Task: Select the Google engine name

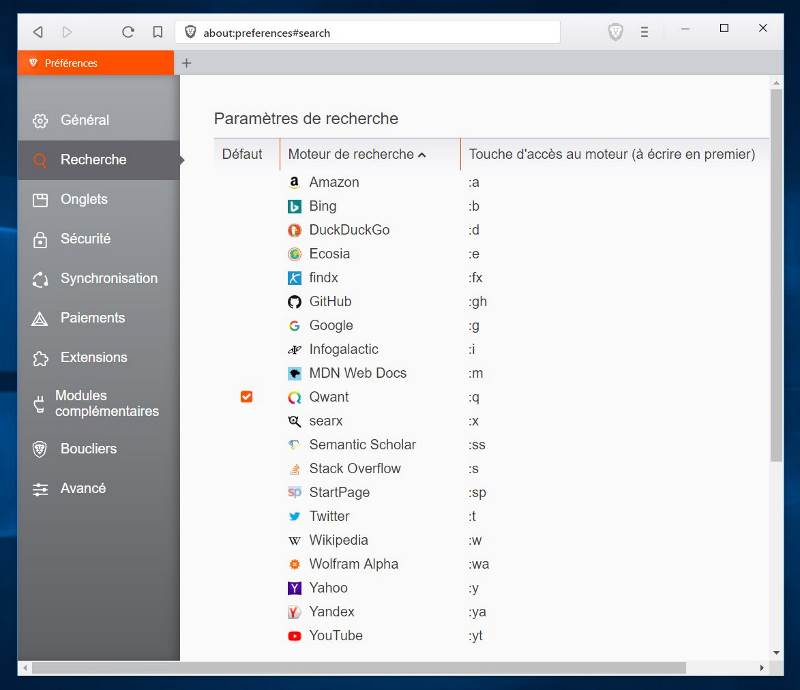Action: coord(331,326)
